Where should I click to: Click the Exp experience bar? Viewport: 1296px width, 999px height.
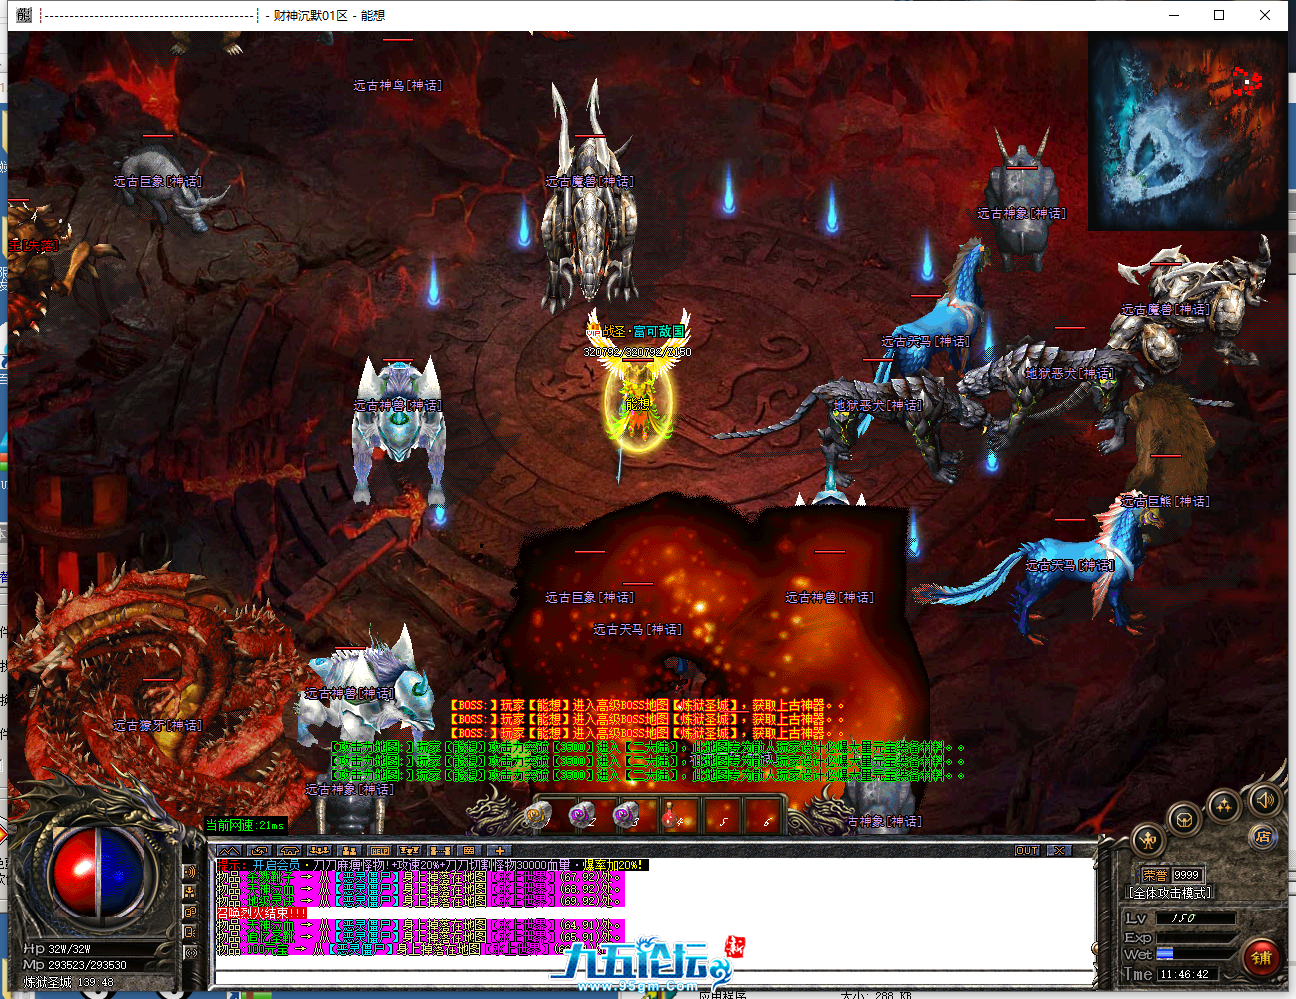[x=1196, y=937]
